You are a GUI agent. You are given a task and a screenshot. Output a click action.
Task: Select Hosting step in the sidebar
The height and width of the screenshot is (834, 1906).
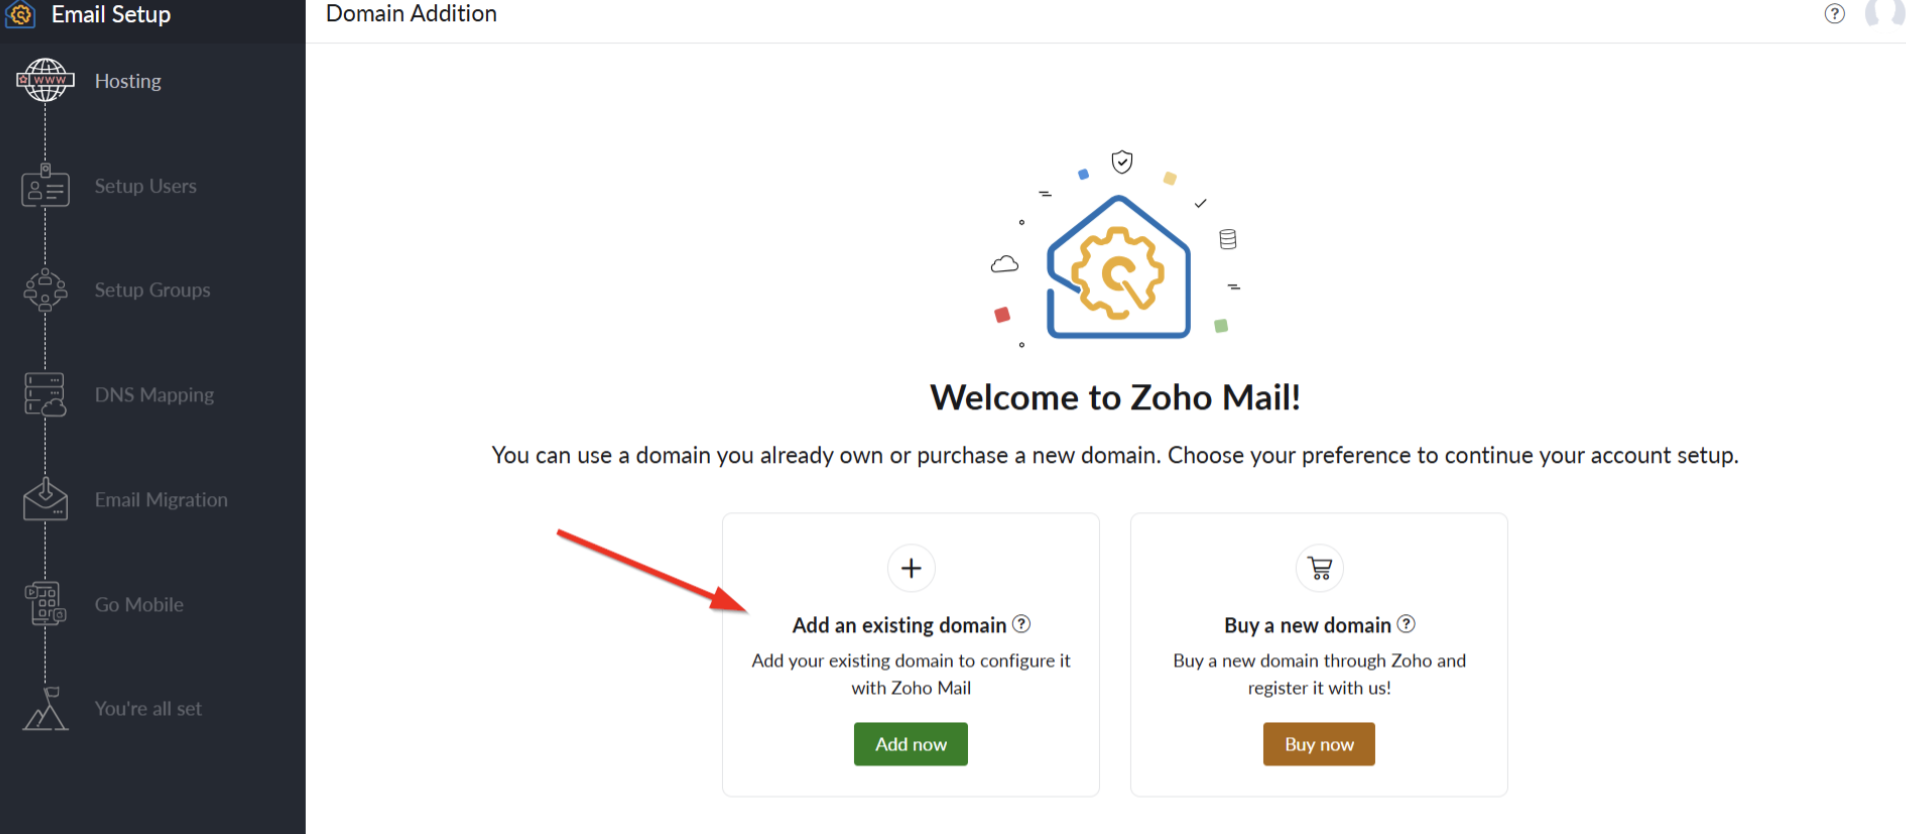(x=128, y=81)
